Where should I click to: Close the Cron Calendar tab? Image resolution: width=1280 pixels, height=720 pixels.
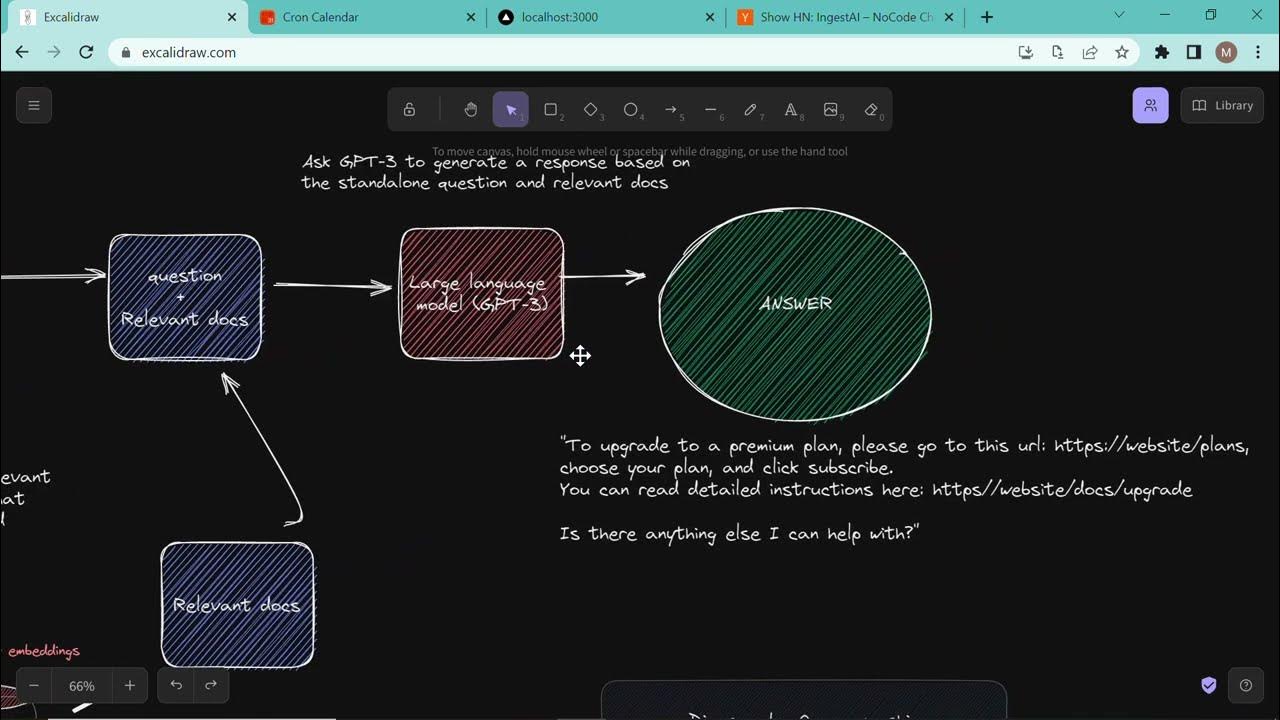pyautogui.click(x=471, y=17)
